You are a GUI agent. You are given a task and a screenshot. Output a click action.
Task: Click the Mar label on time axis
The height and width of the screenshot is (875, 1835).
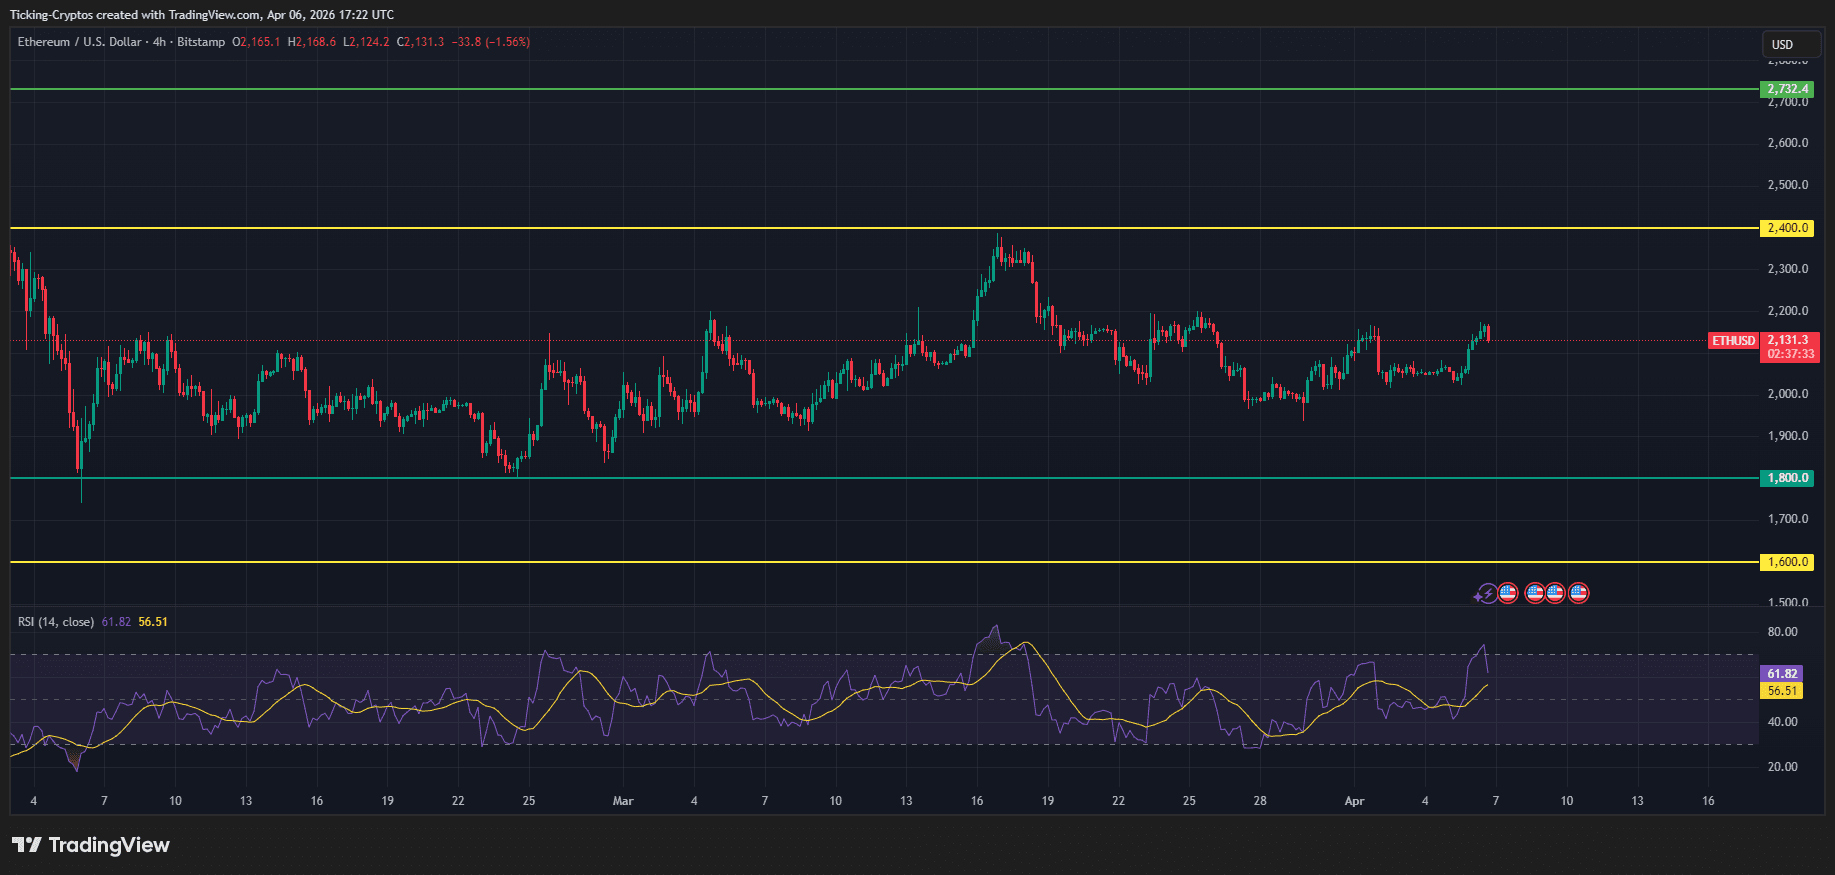pos(623,801)
